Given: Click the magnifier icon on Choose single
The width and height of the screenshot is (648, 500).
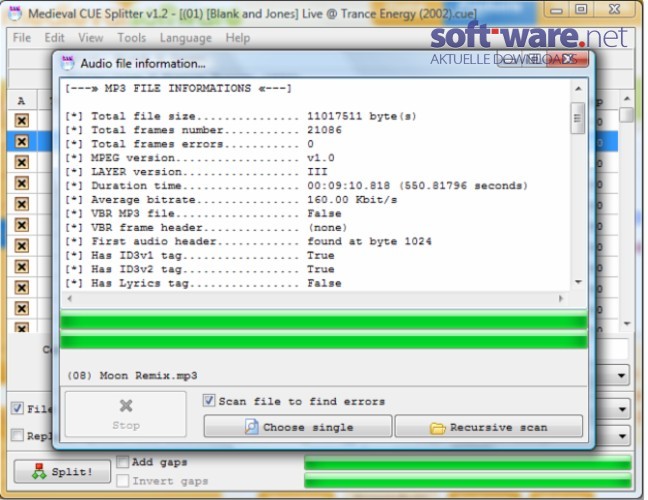Looking at the screenshot, I should click(x=251, y=426).
